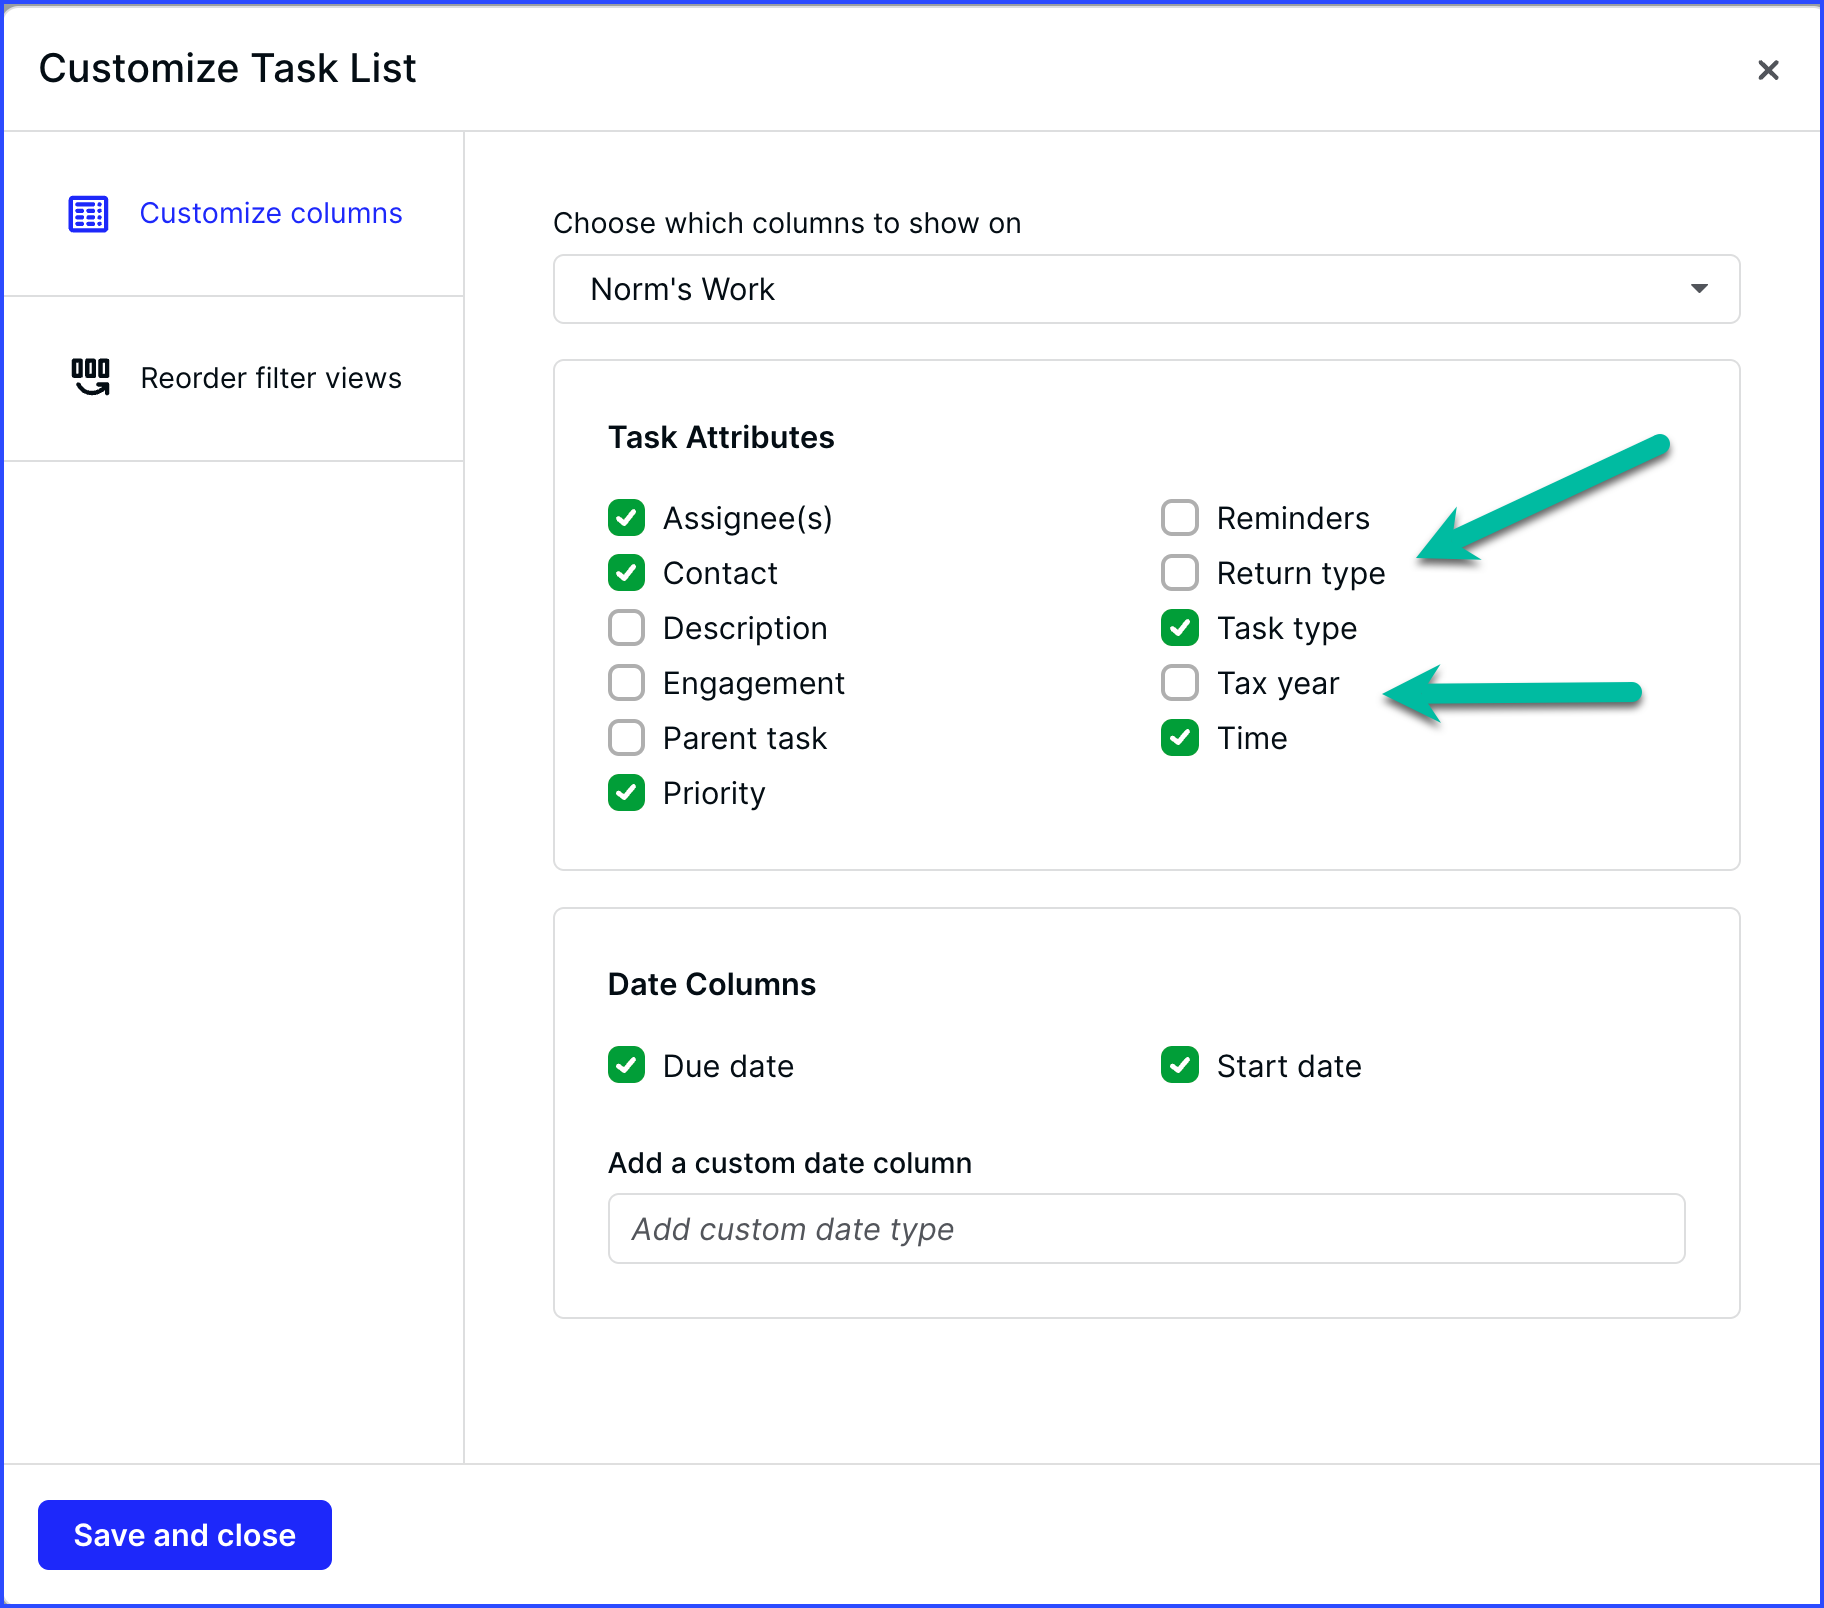Check the Engagement attribute
This screenshot has width=1824, height=1608.
click(x=627, y=683)
